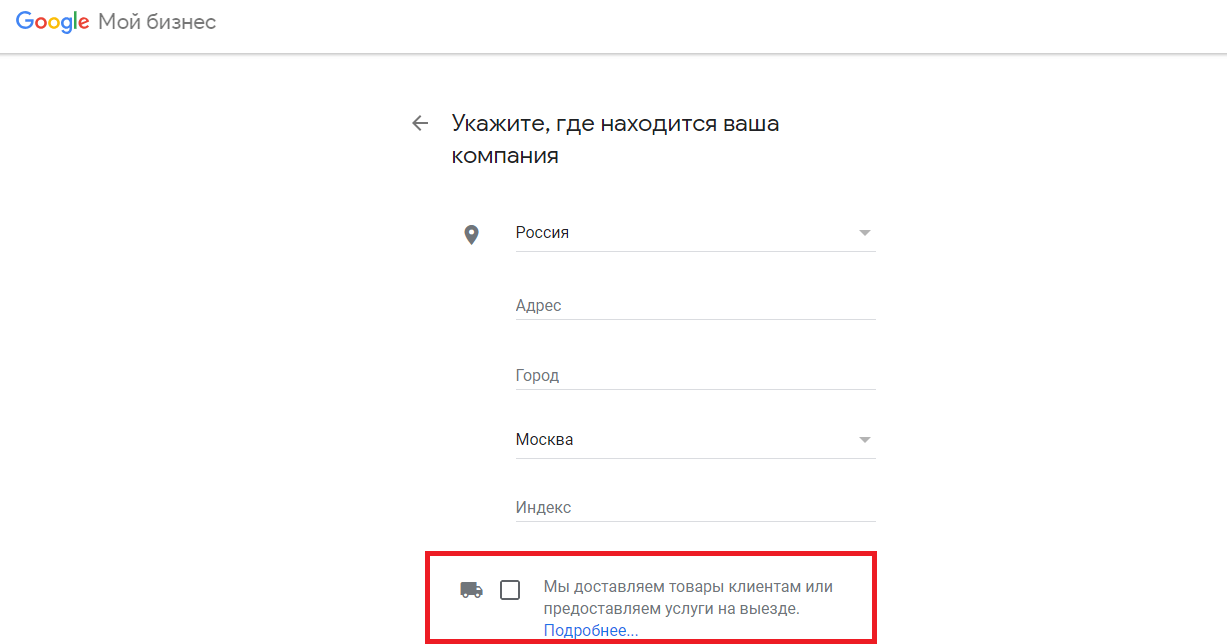The image size is (1227, 644).
Task: Click the truck icon beside the delivery checkbox
Action: coord(470,590)
